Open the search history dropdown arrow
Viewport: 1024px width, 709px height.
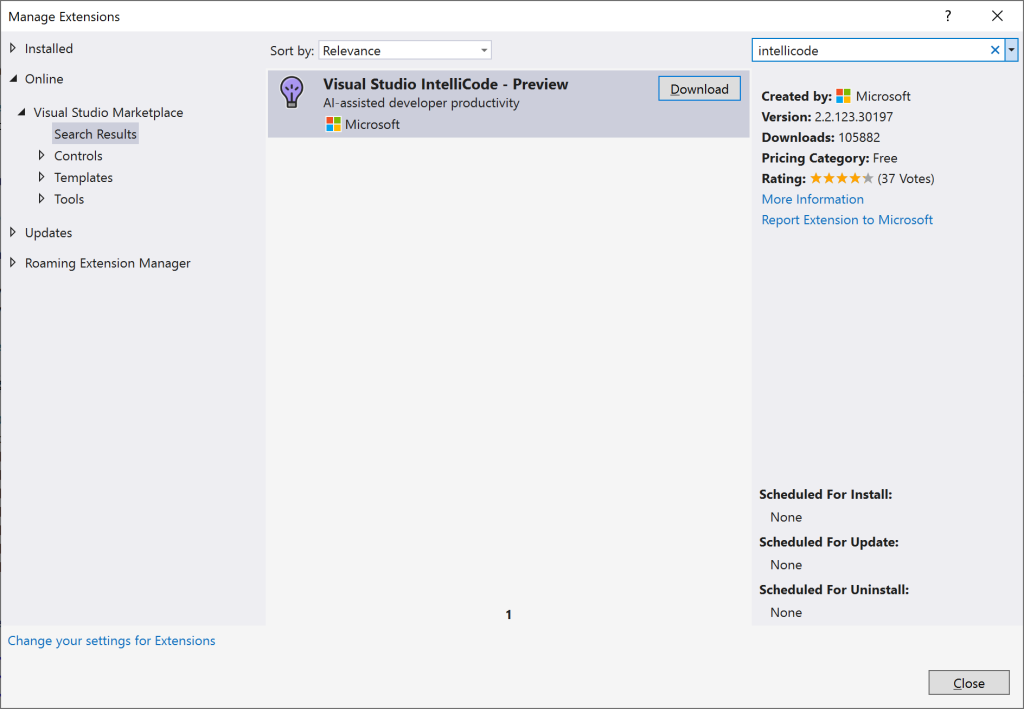tap(1011, 49)
